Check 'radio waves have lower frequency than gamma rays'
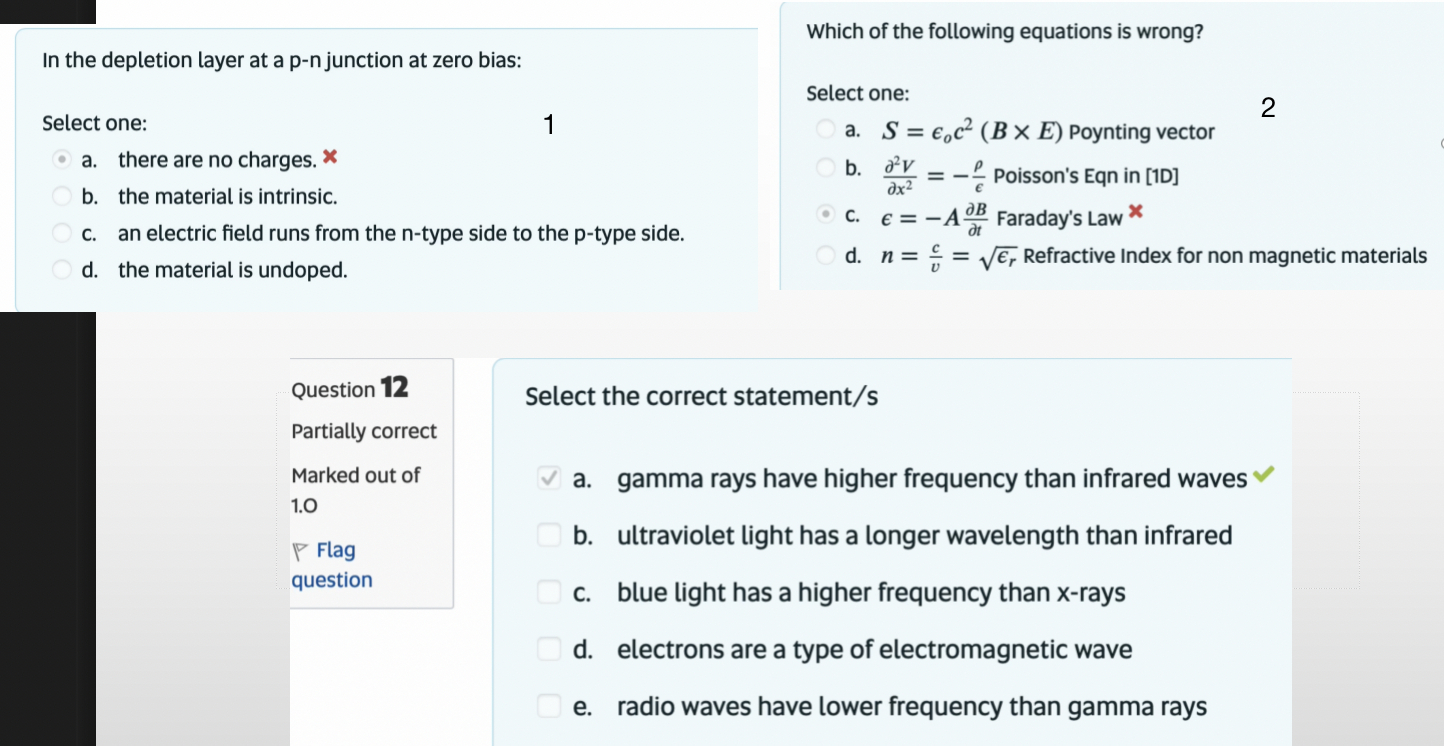Image resolution: width=1444 pixels, height=746 pixels. pos(548,706)
